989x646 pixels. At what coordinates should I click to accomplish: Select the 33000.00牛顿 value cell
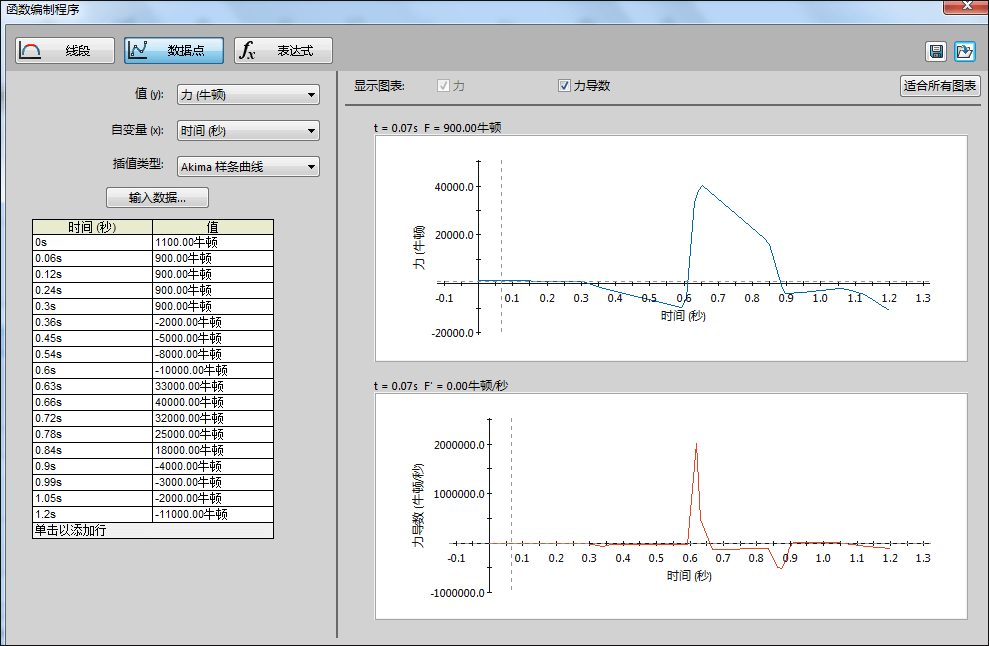(x=213, y=386)
